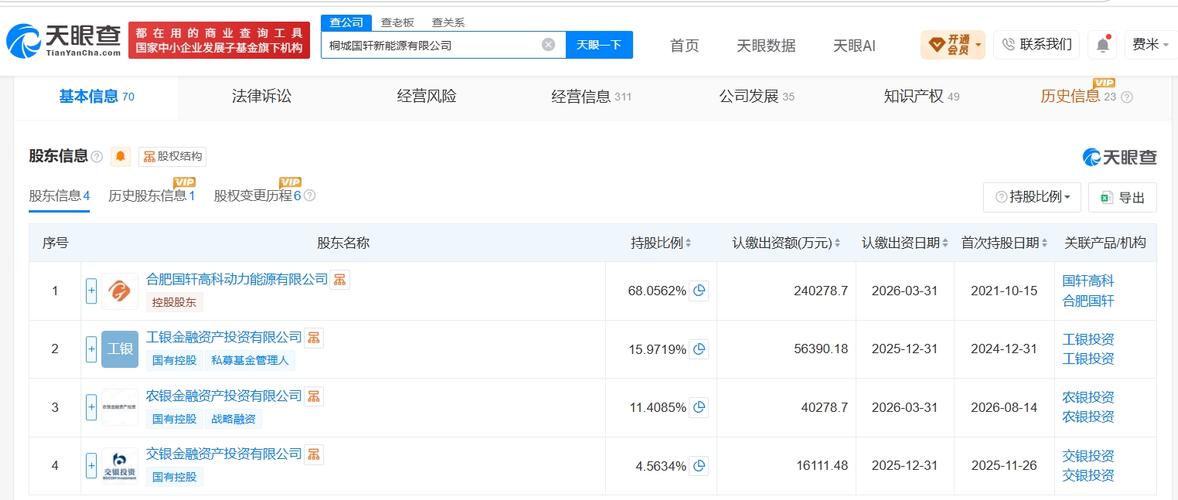Open pie chart for 68.0562% shareholding
This screenshot has height=500, width=1178.
699,291
